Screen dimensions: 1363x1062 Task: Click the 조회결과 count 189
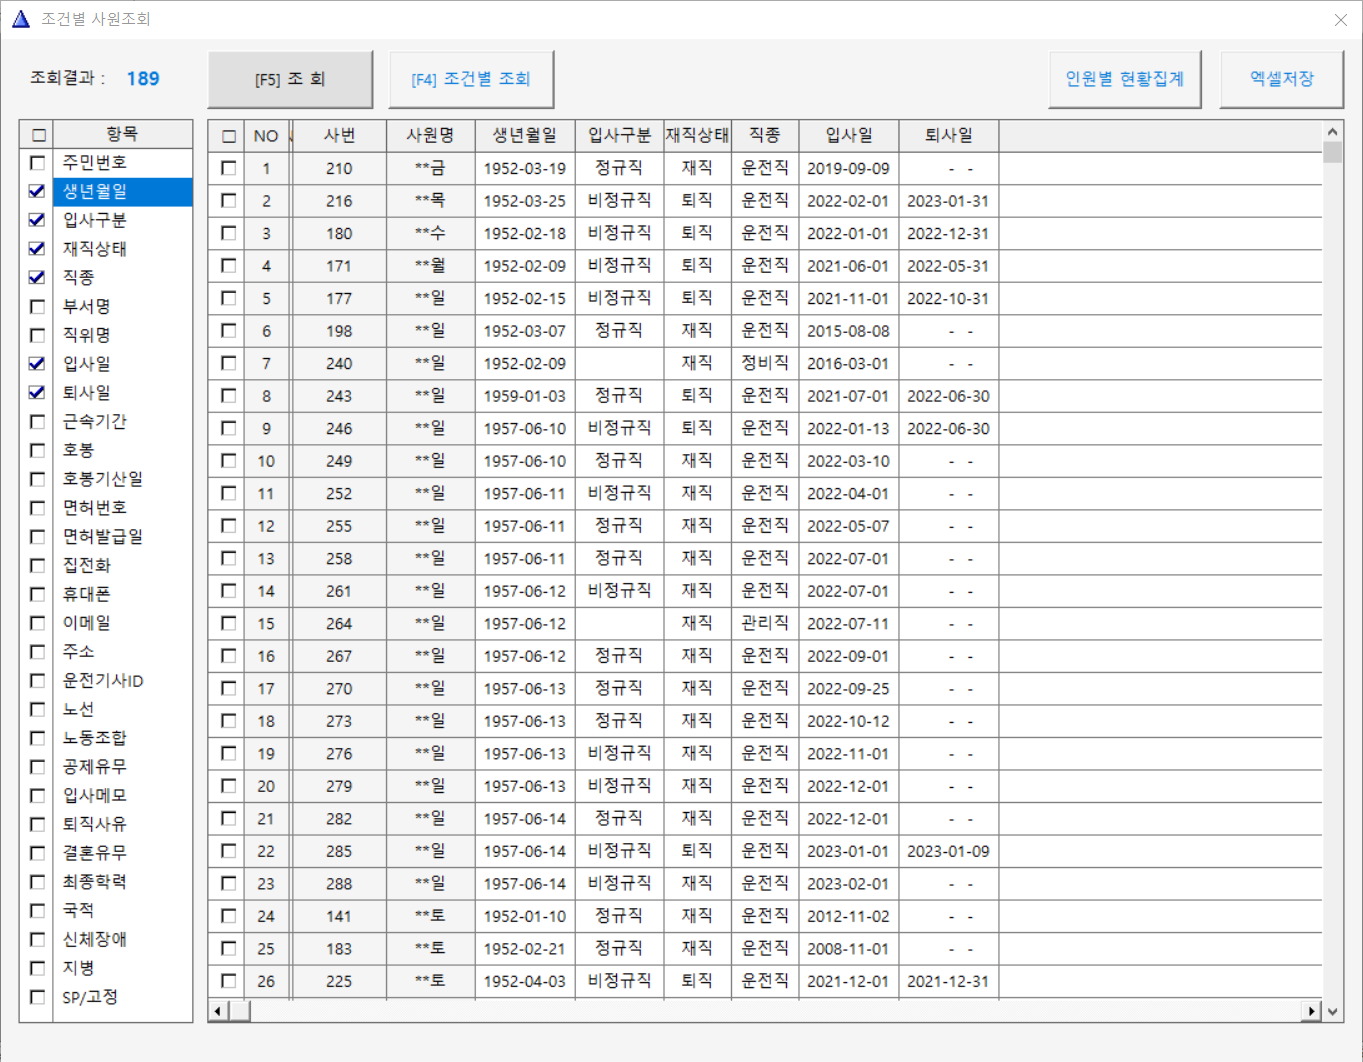click(x=143, y=79)
